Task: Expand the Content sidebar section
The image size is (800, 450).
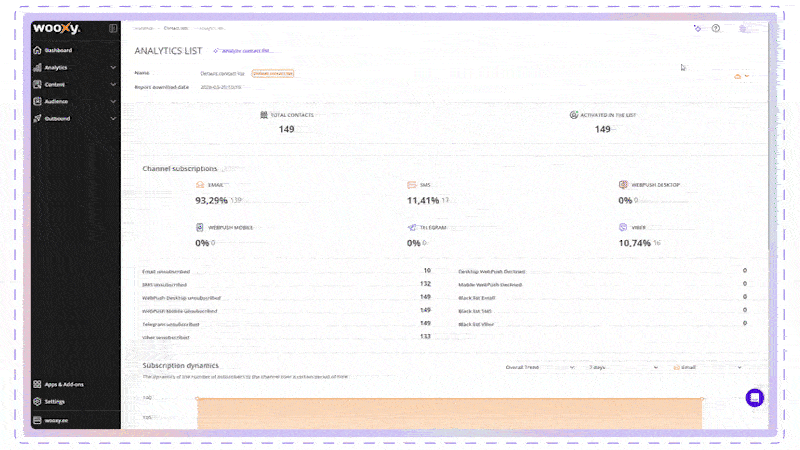Action: pos(75,84)
